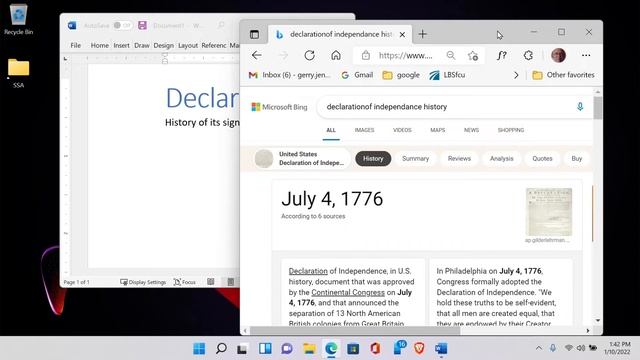
Task: Open Edge settings and more menu
Action: (586, 56)
